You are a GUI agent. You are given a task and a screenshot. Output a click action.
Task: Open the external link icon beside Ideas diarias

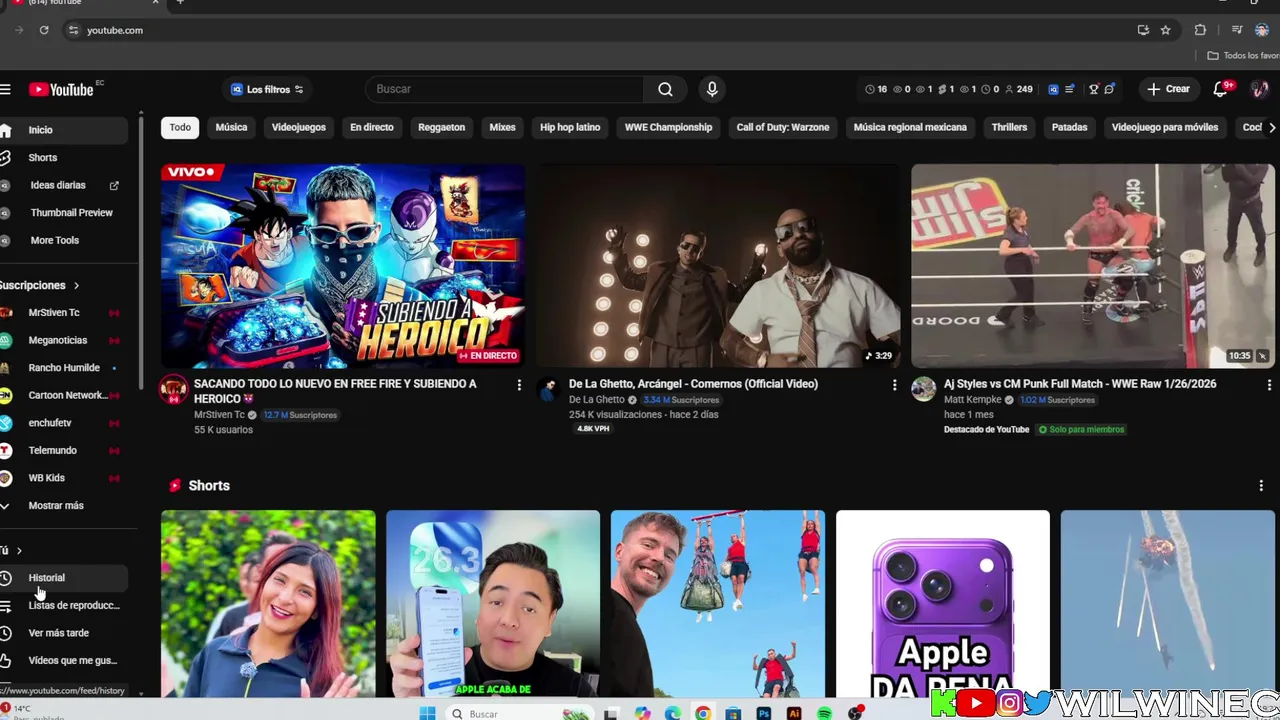click(114, 185)
